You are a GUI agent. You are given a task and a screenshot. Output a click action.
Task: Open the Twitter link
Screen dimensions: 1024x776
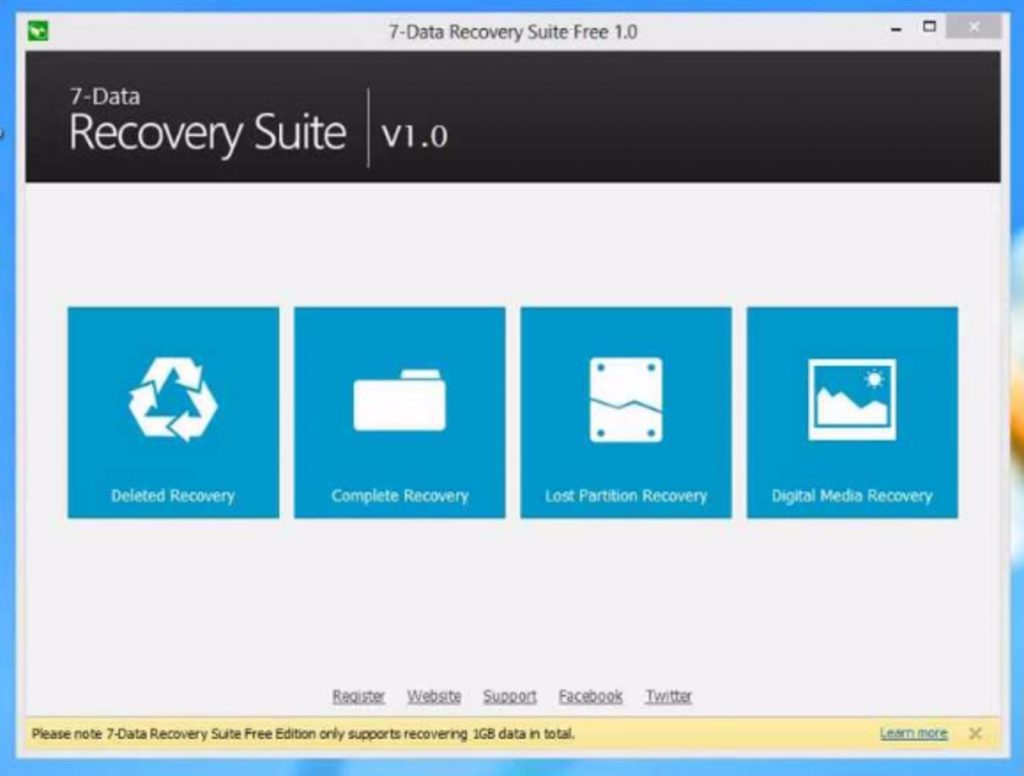coord(668,696)
